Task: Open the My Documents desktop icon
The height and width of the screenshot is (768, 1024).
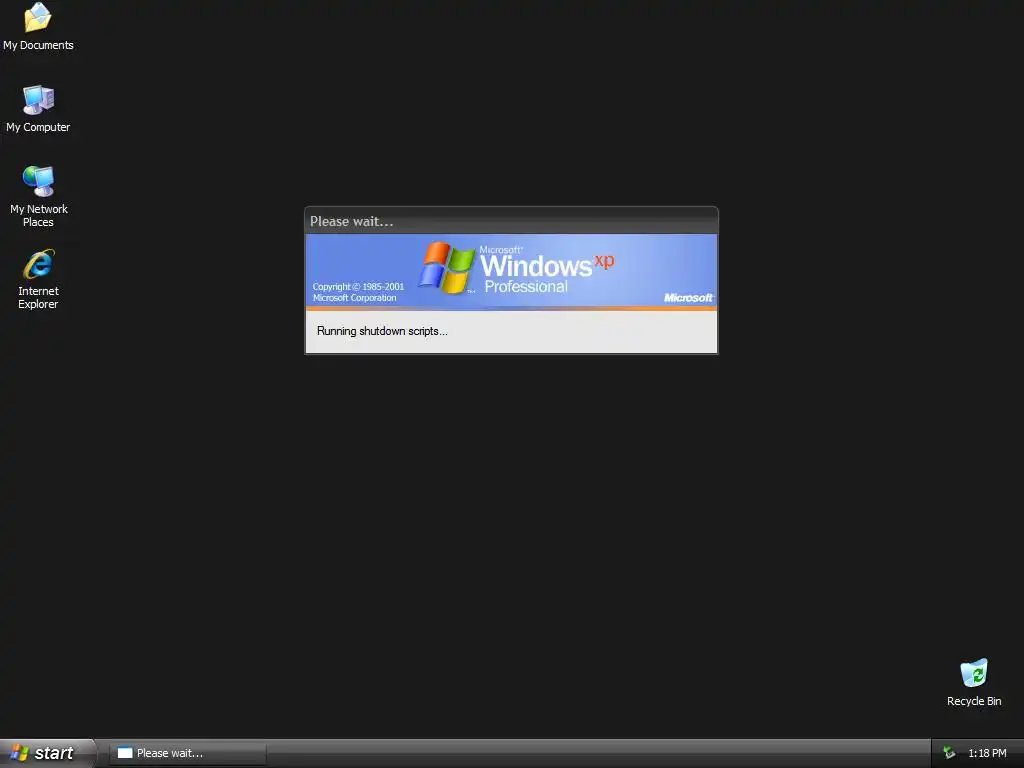Action: (x=38, y=26)
